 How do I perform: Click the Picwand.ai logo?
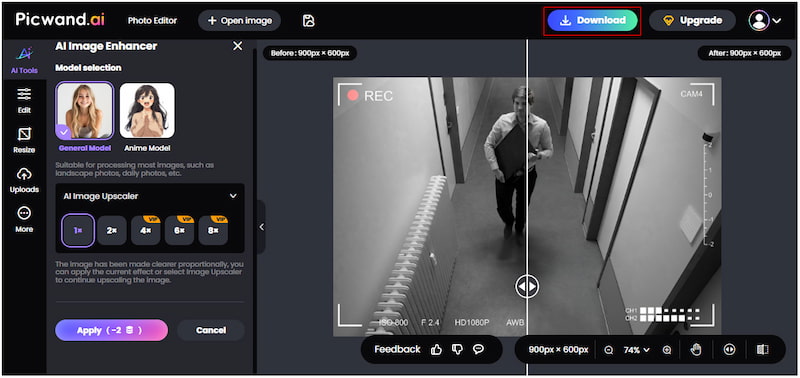60,19
